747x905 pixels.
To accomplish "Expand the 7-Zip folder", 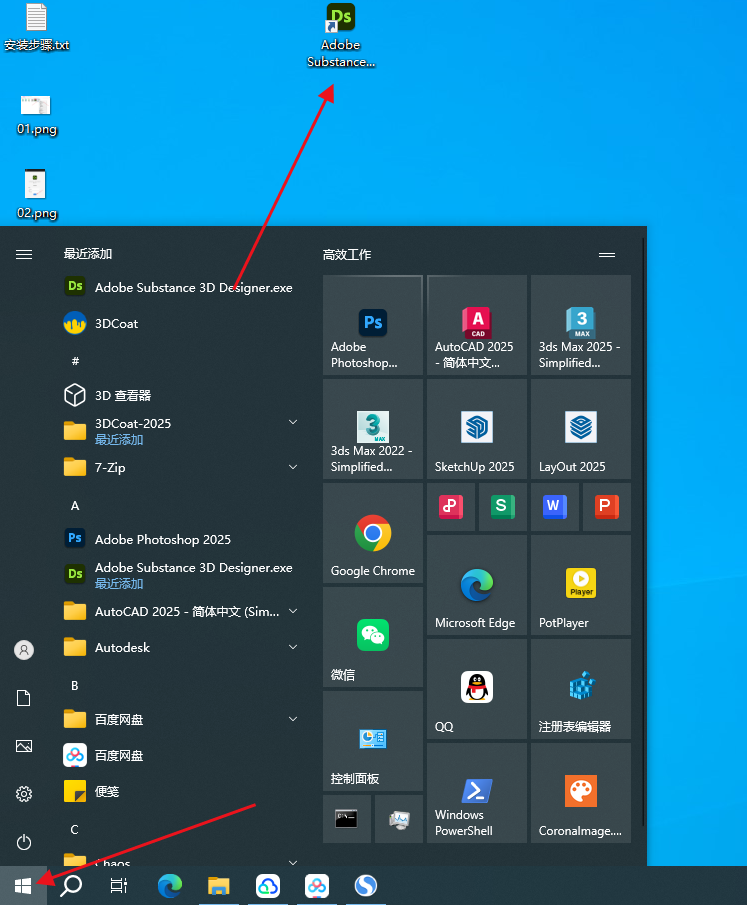I will coord(180,467).
